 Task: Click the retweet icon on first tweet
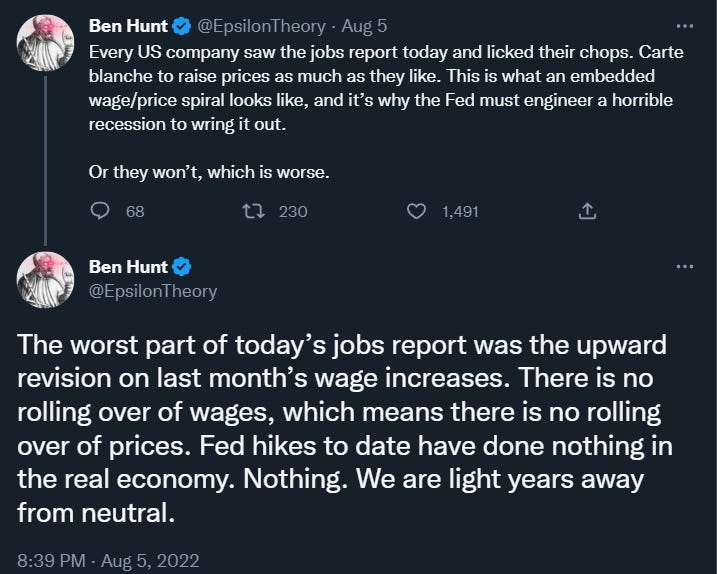tap(252, 211)
